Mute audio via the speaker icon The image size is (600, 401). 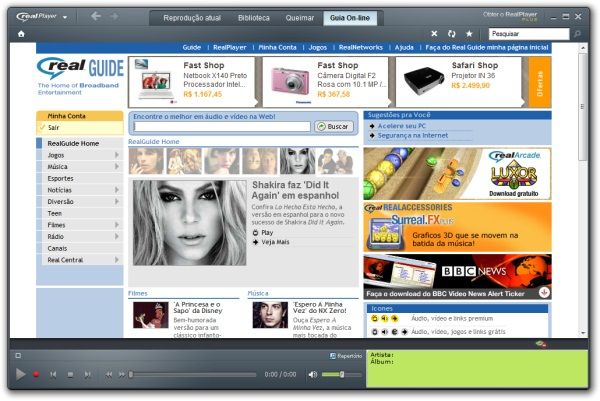point(313,374)
